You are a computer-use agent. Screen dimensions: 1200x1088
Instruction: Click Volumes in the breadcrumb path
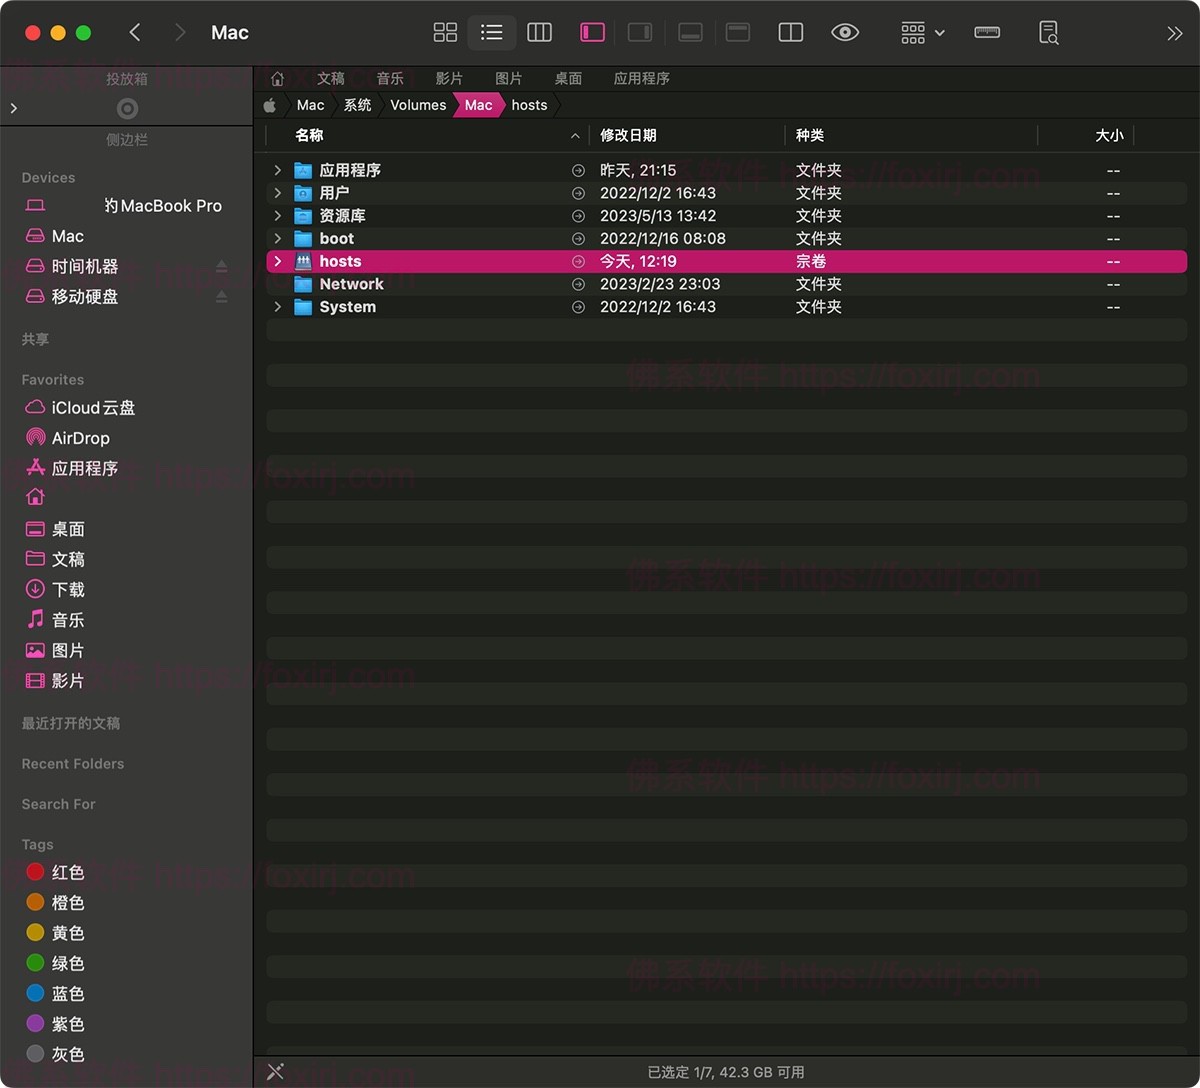point(418,105)
